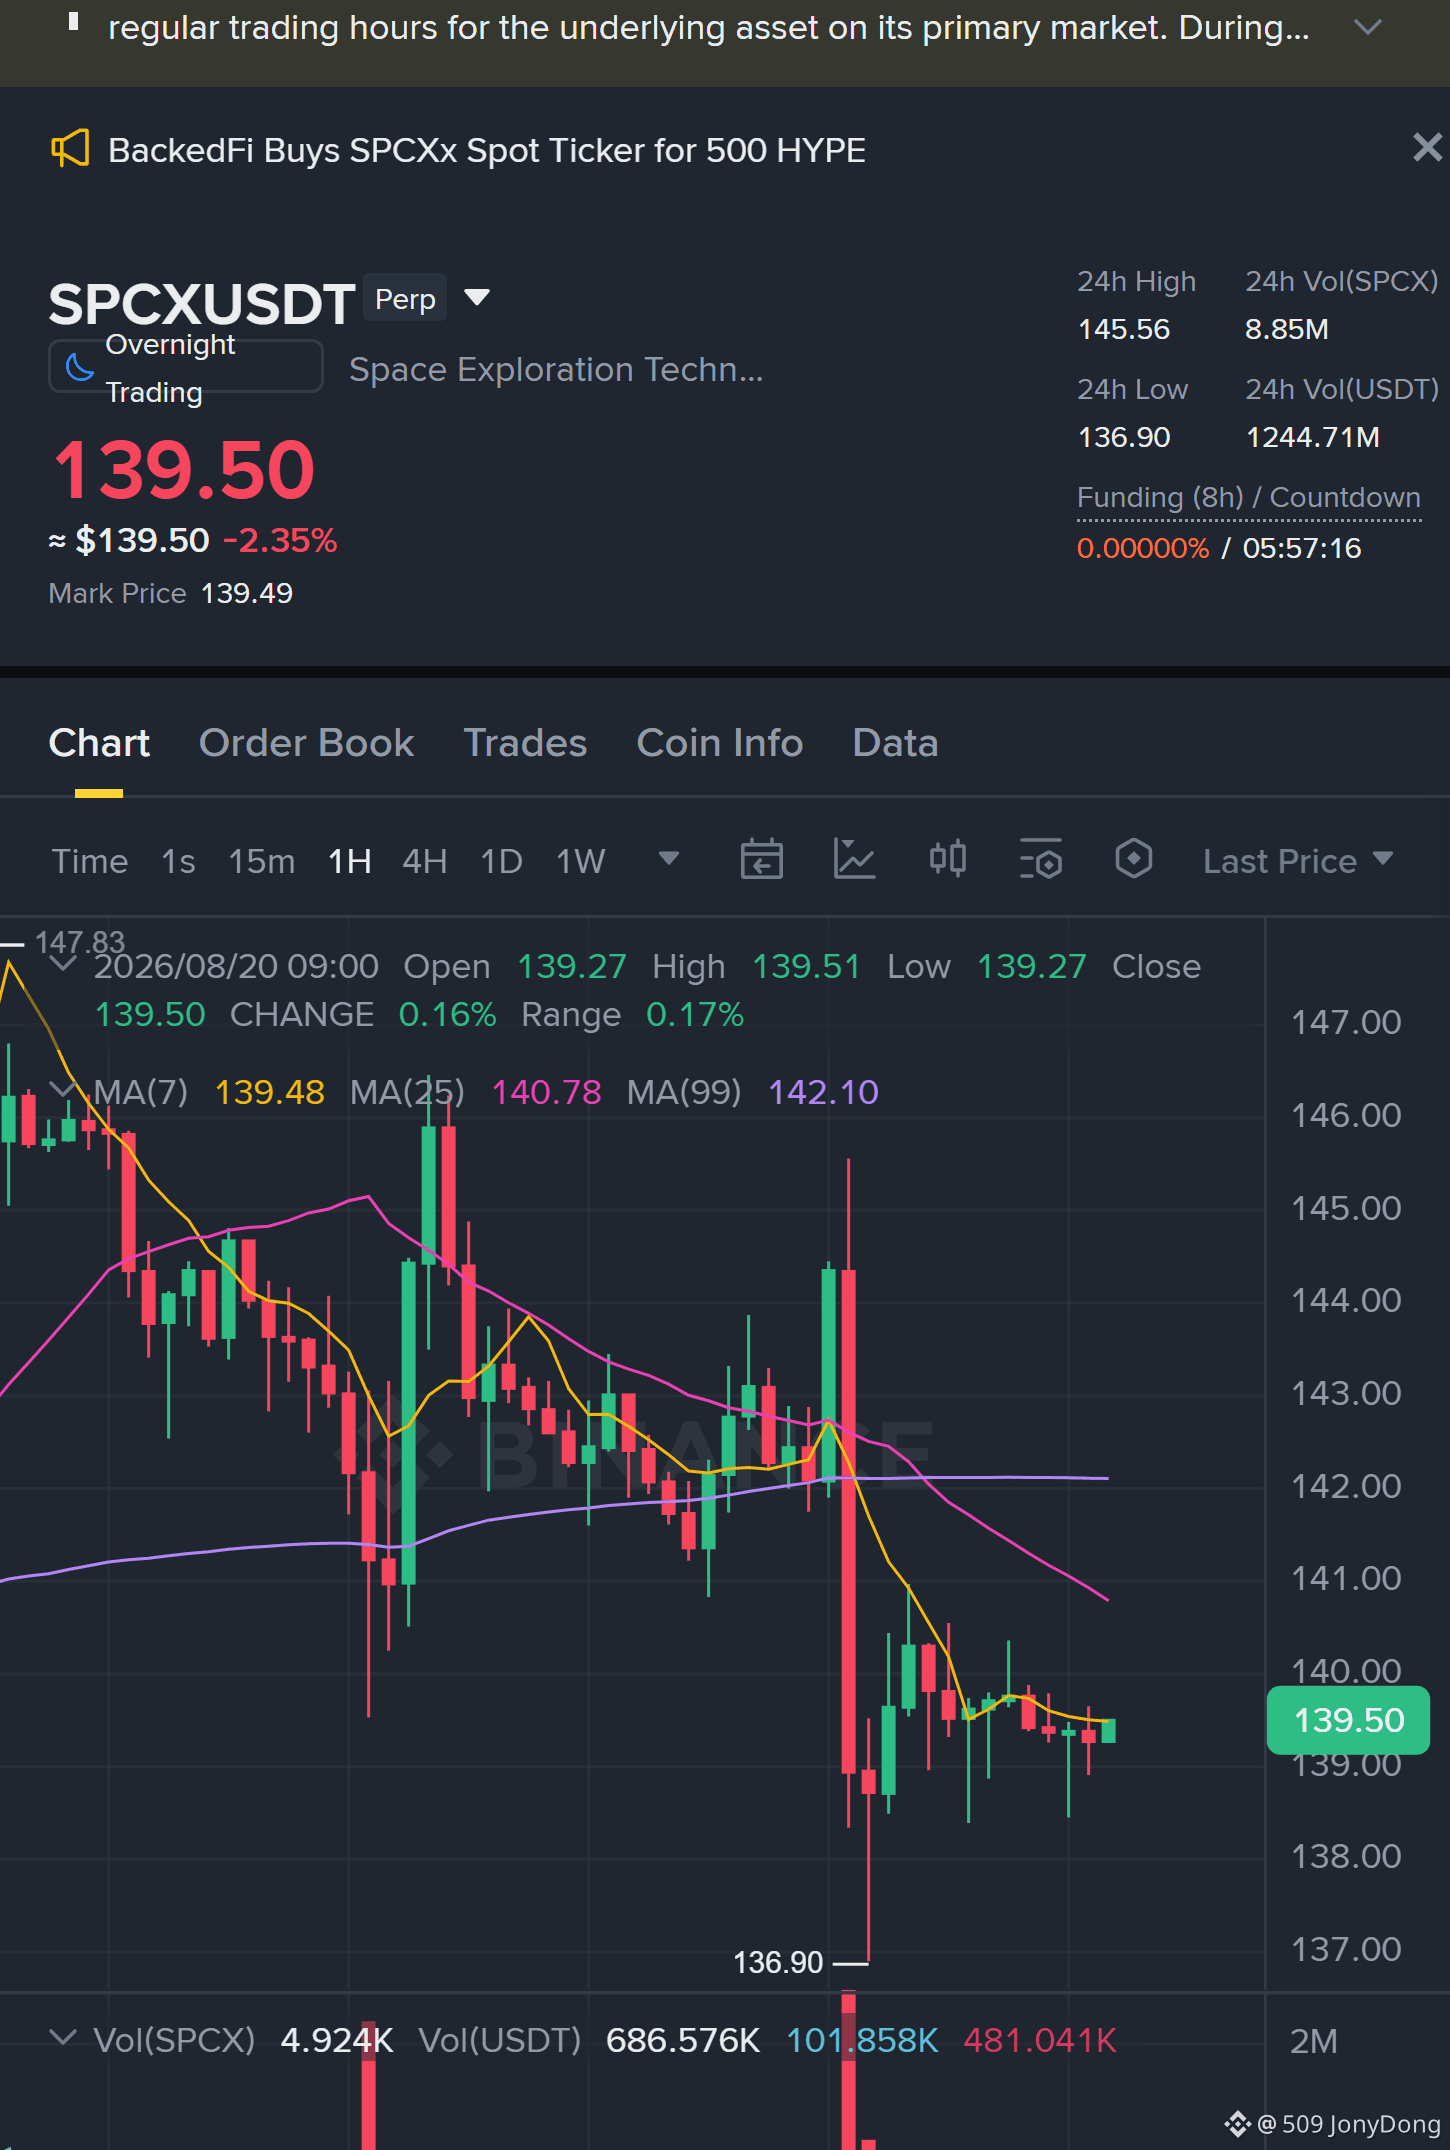1450x2150 pixels.
Task: Click the candle date 2026/08/20 09:00
Action: click(236, 966)
